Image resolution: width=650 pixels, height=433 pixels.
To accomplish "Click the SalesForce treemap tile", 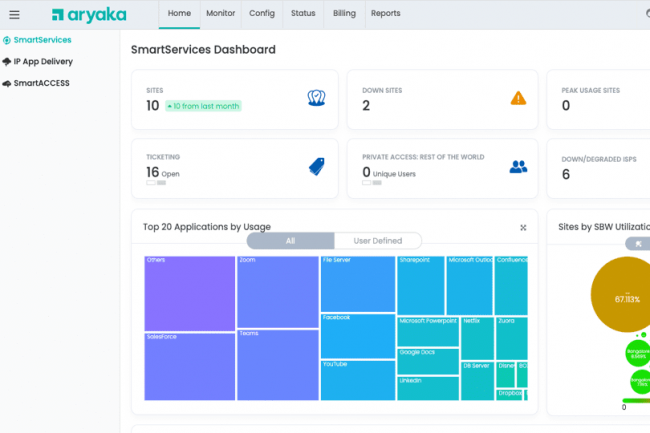I will tap(189, 367).
